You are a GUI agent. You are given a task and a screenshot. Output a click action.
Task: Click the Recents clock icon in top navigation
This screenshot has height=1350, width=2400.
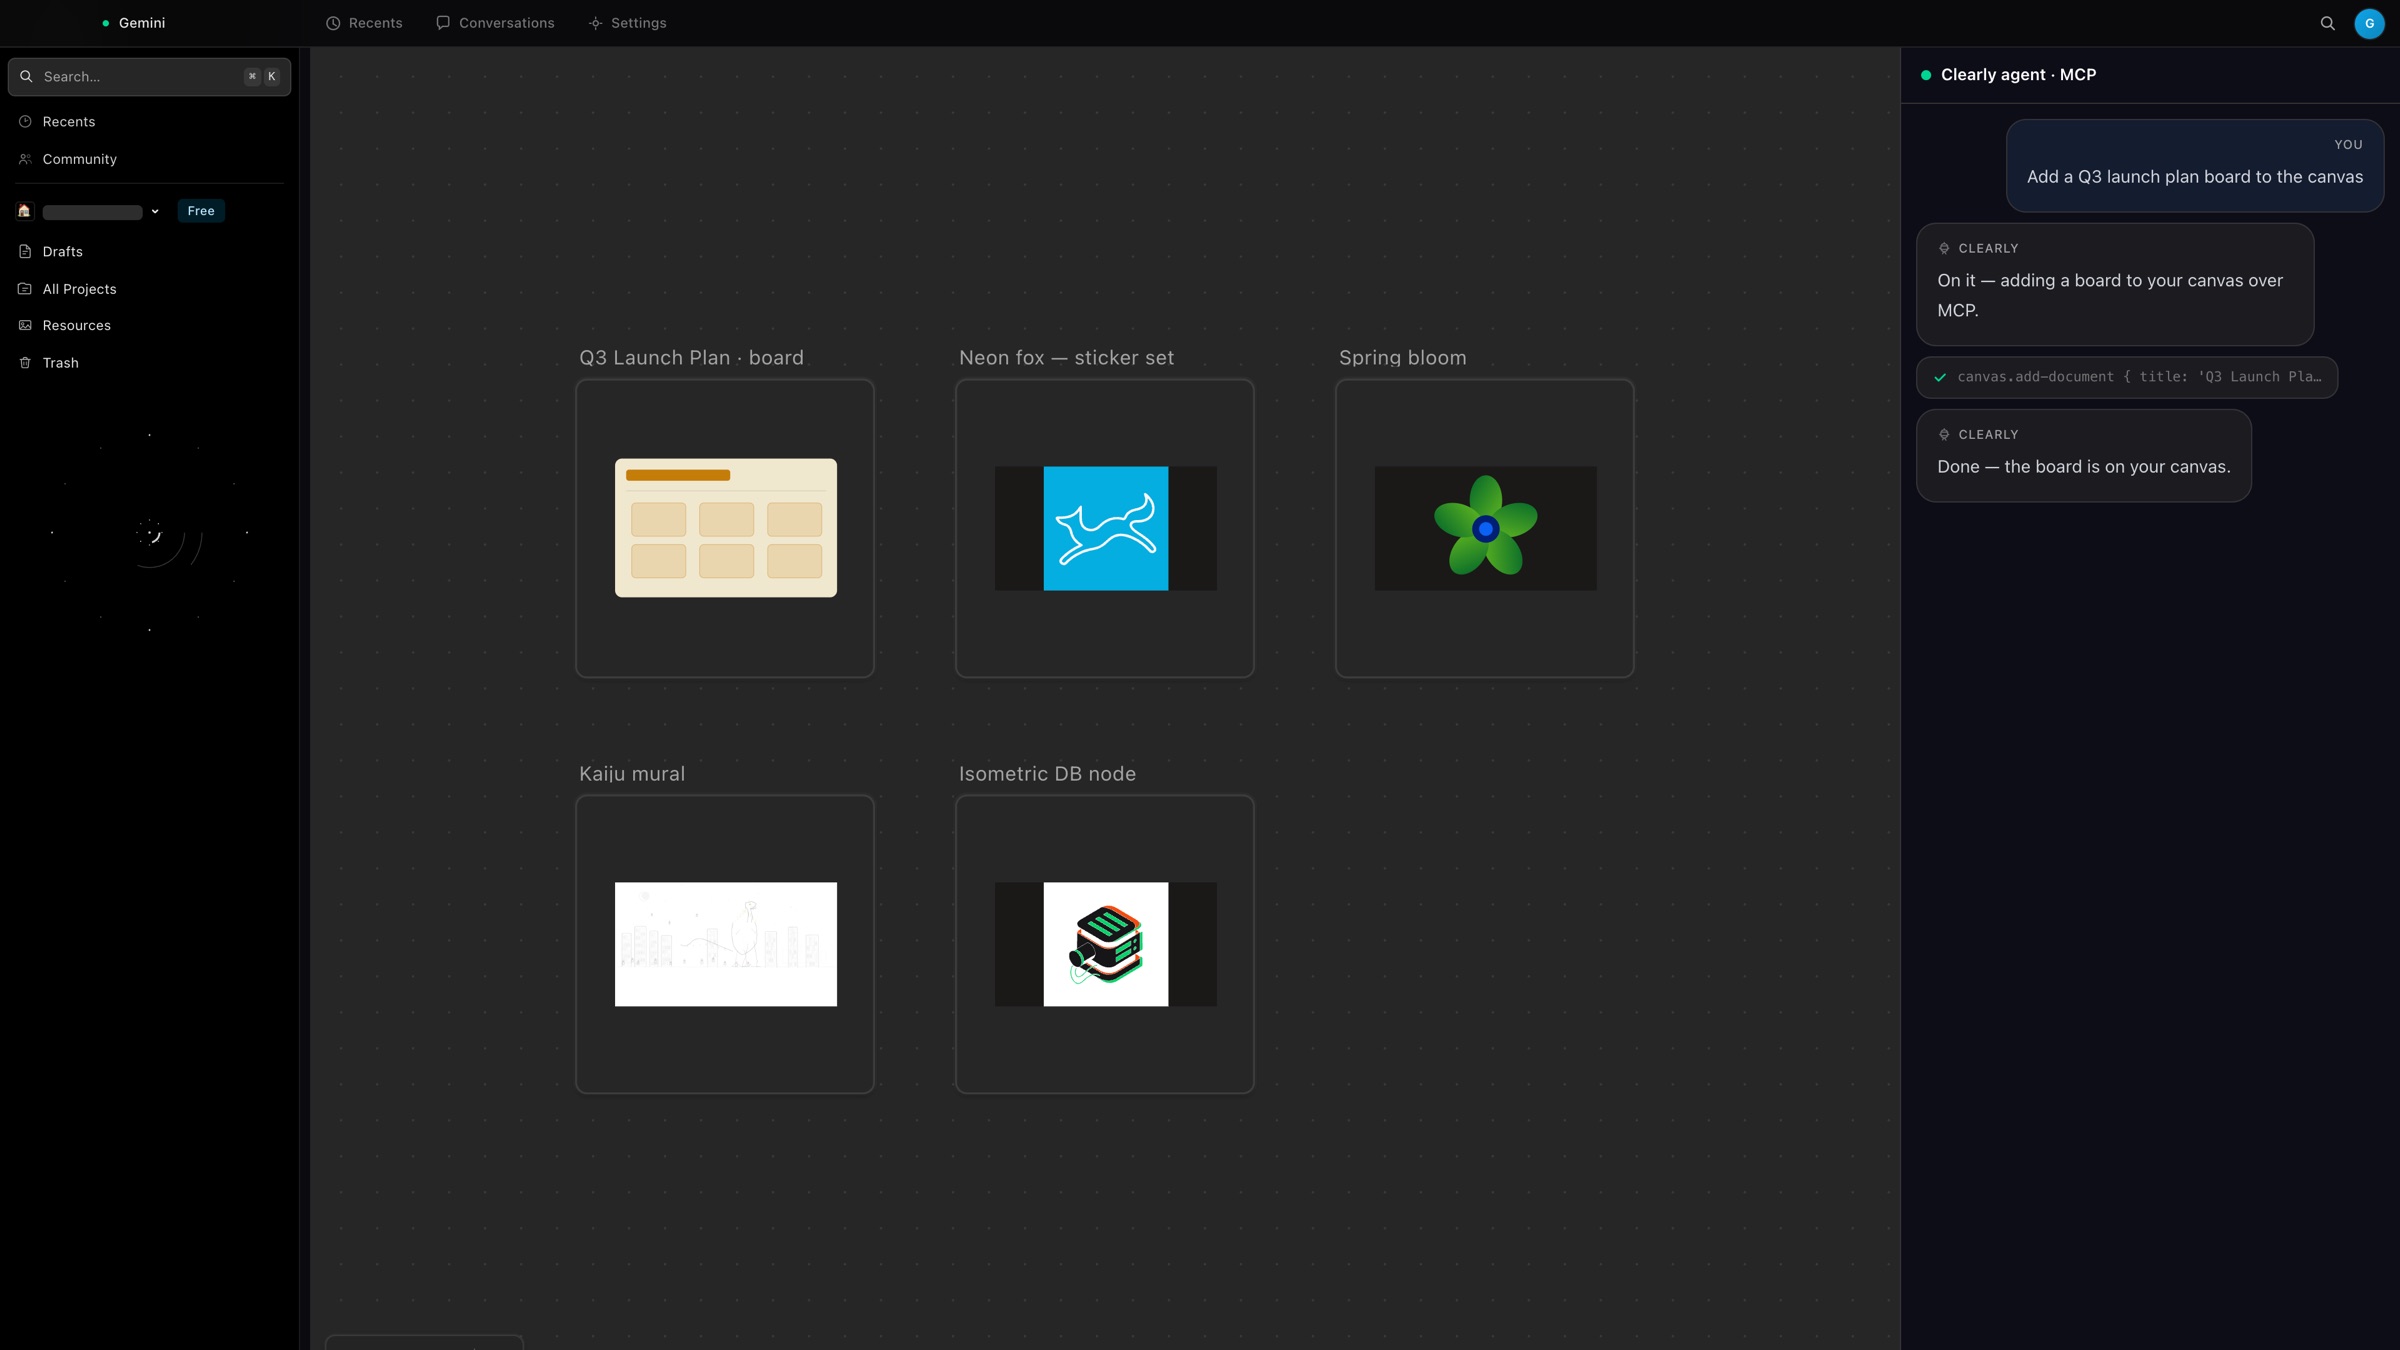pos(333,23)
